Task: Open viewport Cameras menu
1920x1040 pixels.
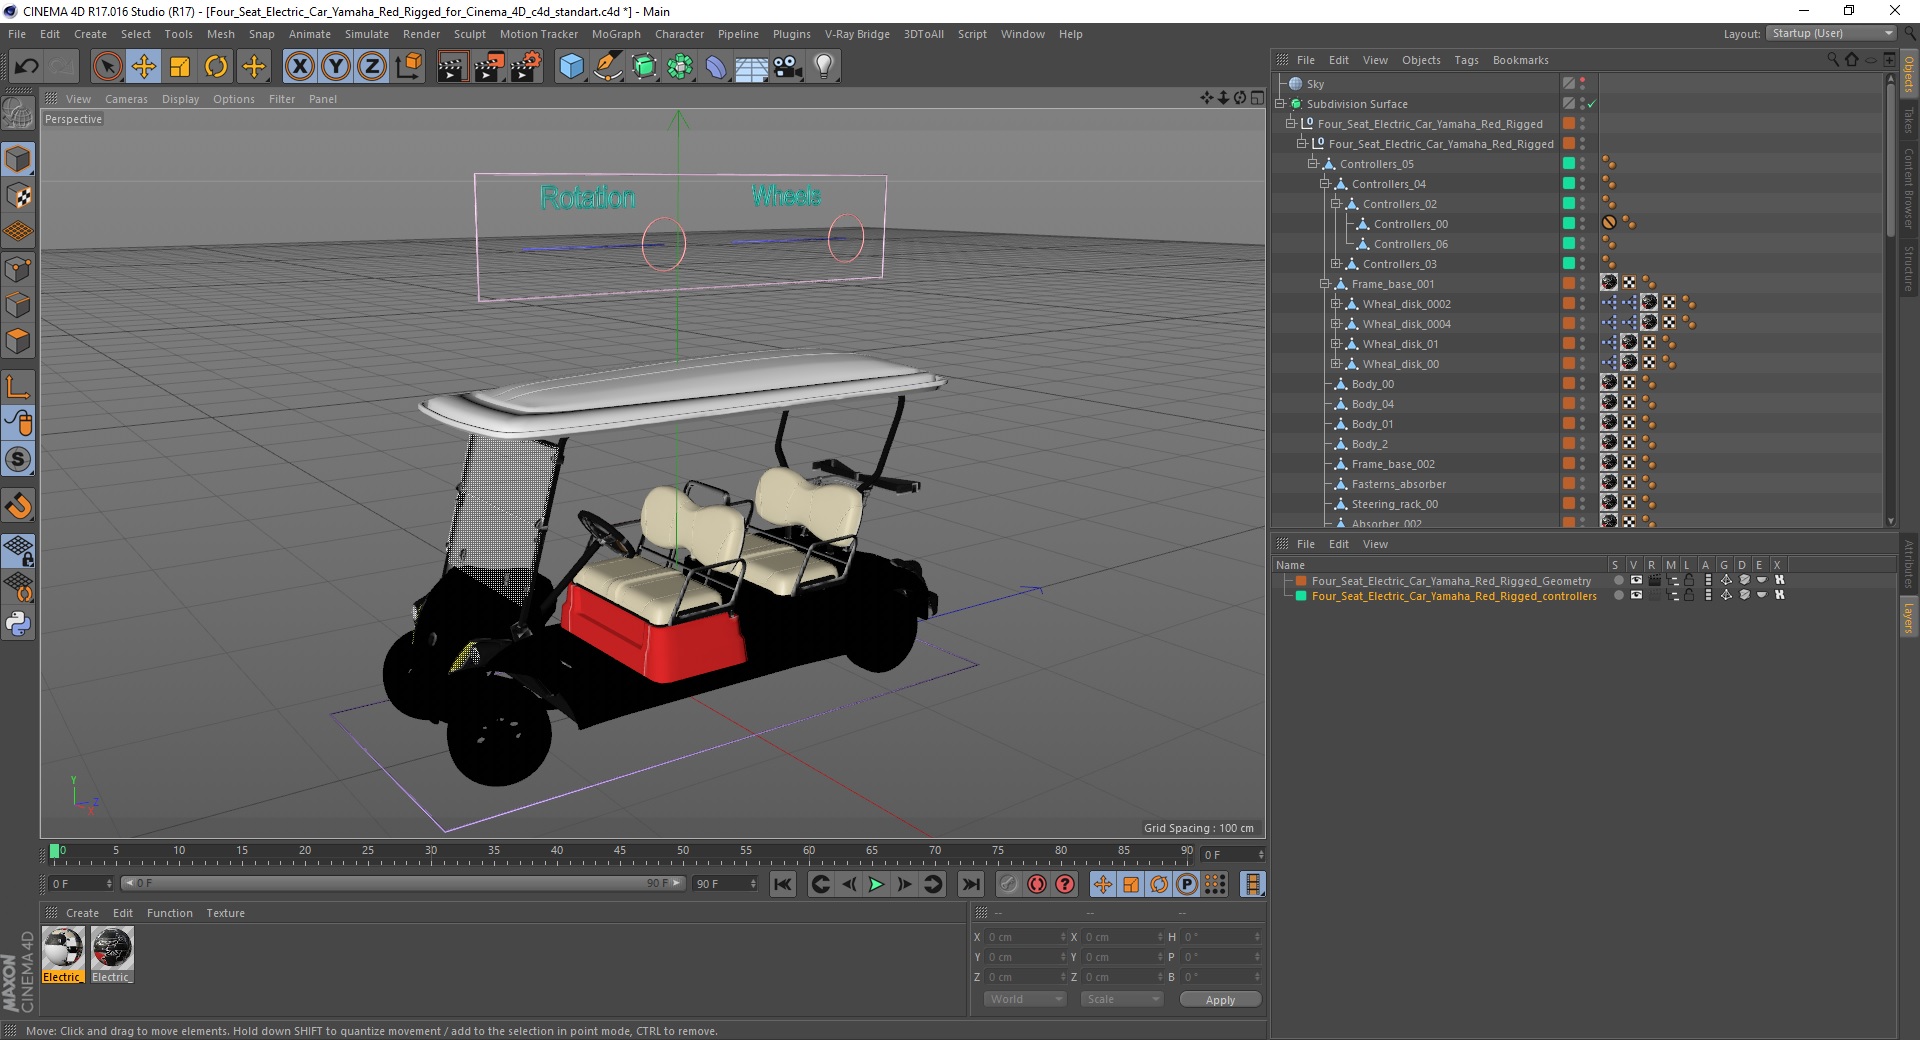Action: 126,99
